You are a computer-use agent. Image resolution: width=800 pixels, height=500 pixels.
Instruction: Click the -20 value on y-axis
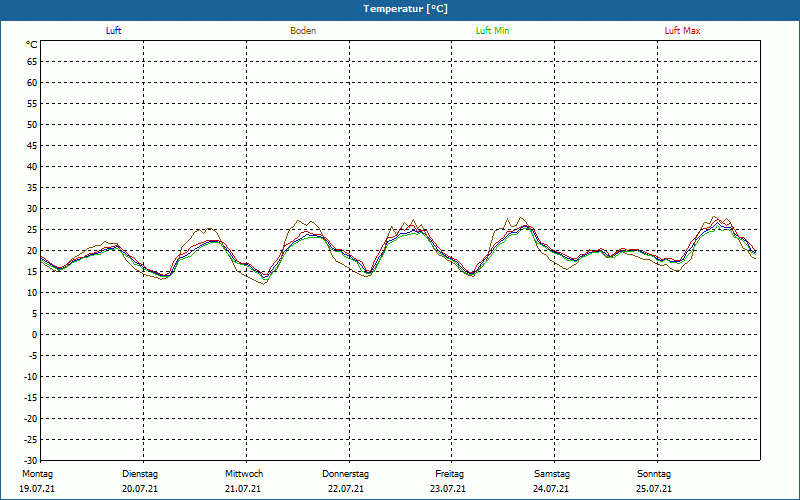pyautogui.click(x=31, y=419)
